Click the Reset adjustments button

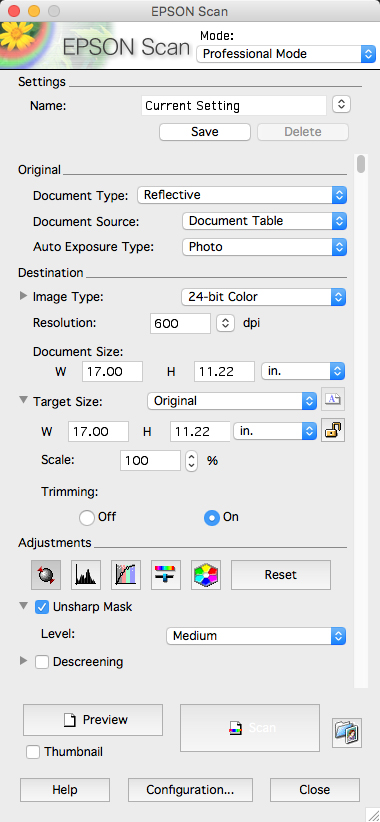click(x=281, y=575)
